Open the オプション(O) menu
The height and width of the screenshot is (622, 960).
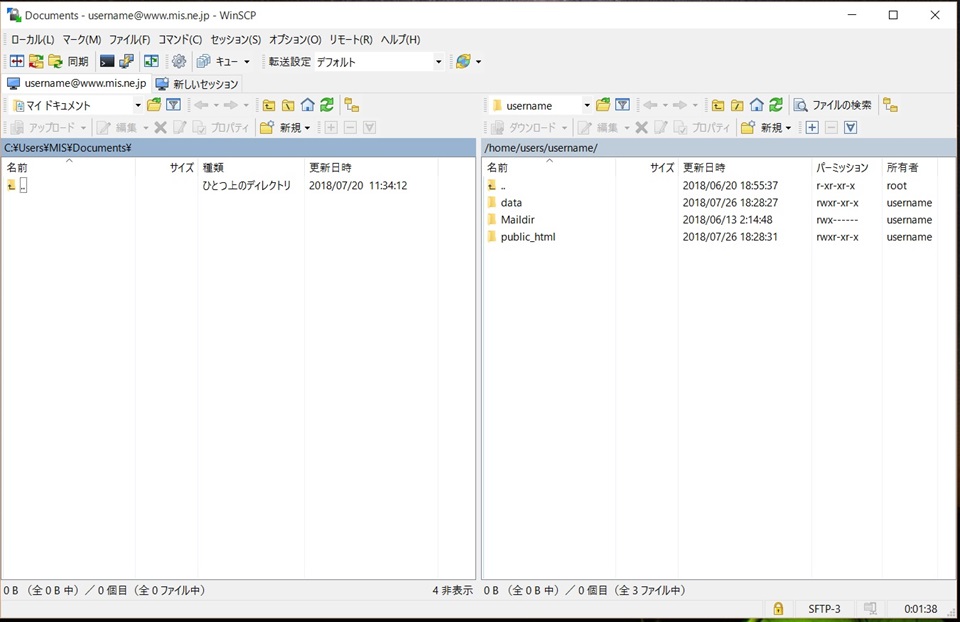point(295,39)
